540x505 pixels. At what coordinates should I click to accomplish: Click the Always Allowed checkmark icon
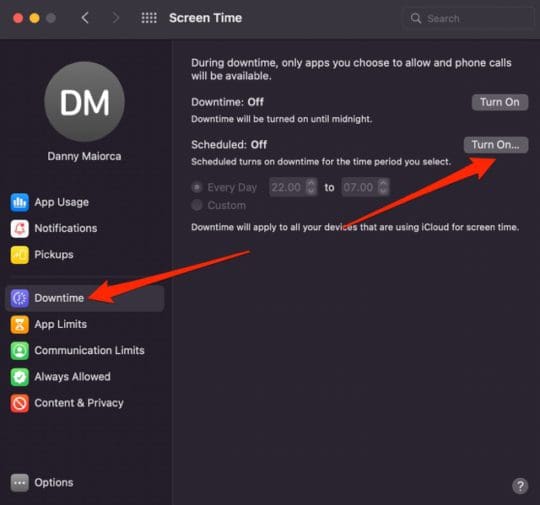click(19, 377)
